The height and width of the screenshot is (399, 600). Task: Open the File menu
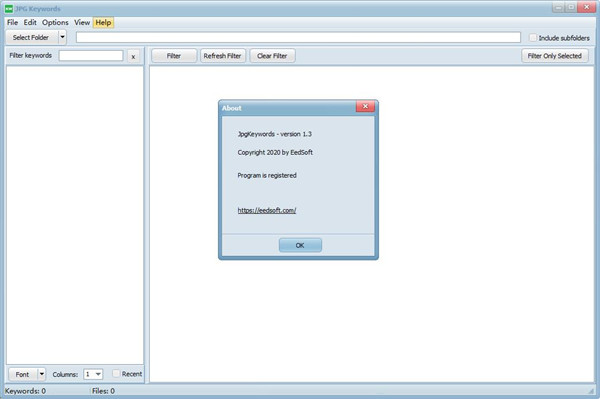click(12, 23)
